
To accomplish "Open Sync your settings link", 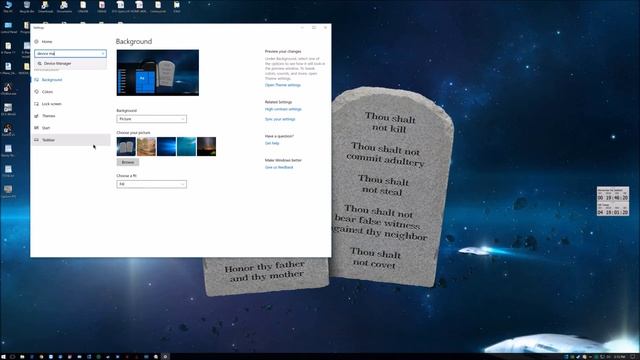I will (280, 119).
